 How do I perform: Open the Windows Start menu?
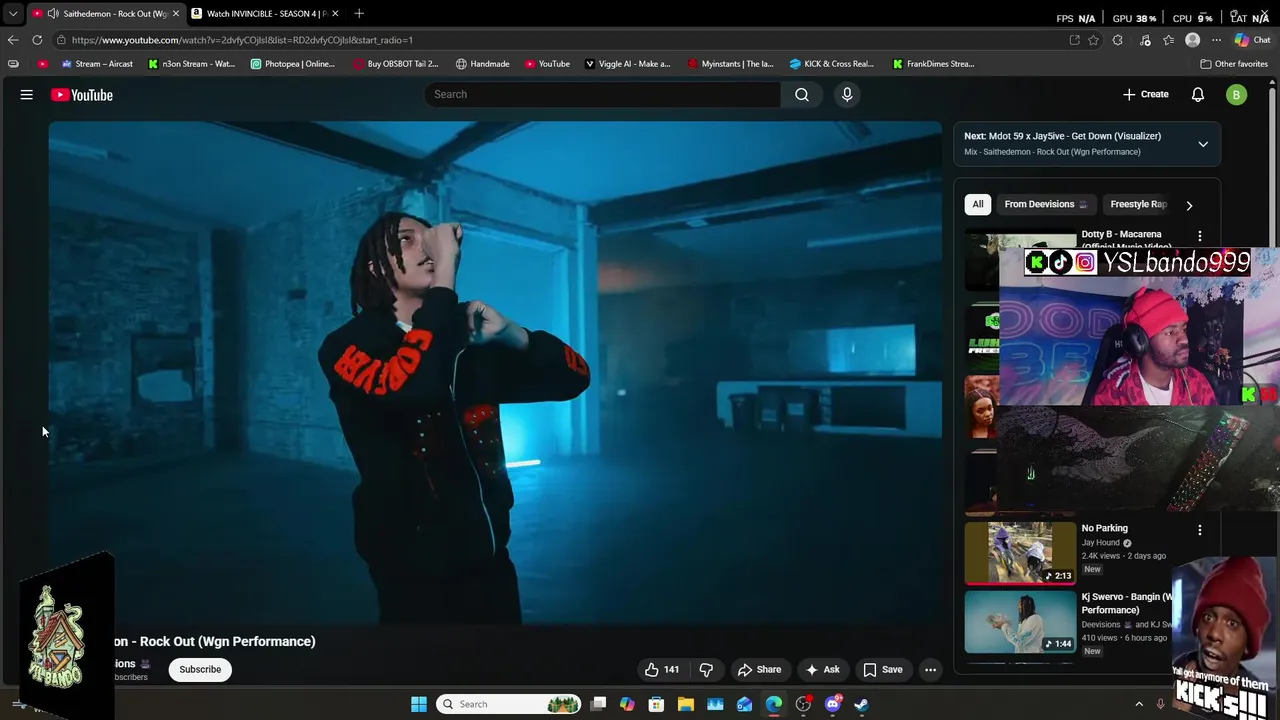(x=419, y=704)
